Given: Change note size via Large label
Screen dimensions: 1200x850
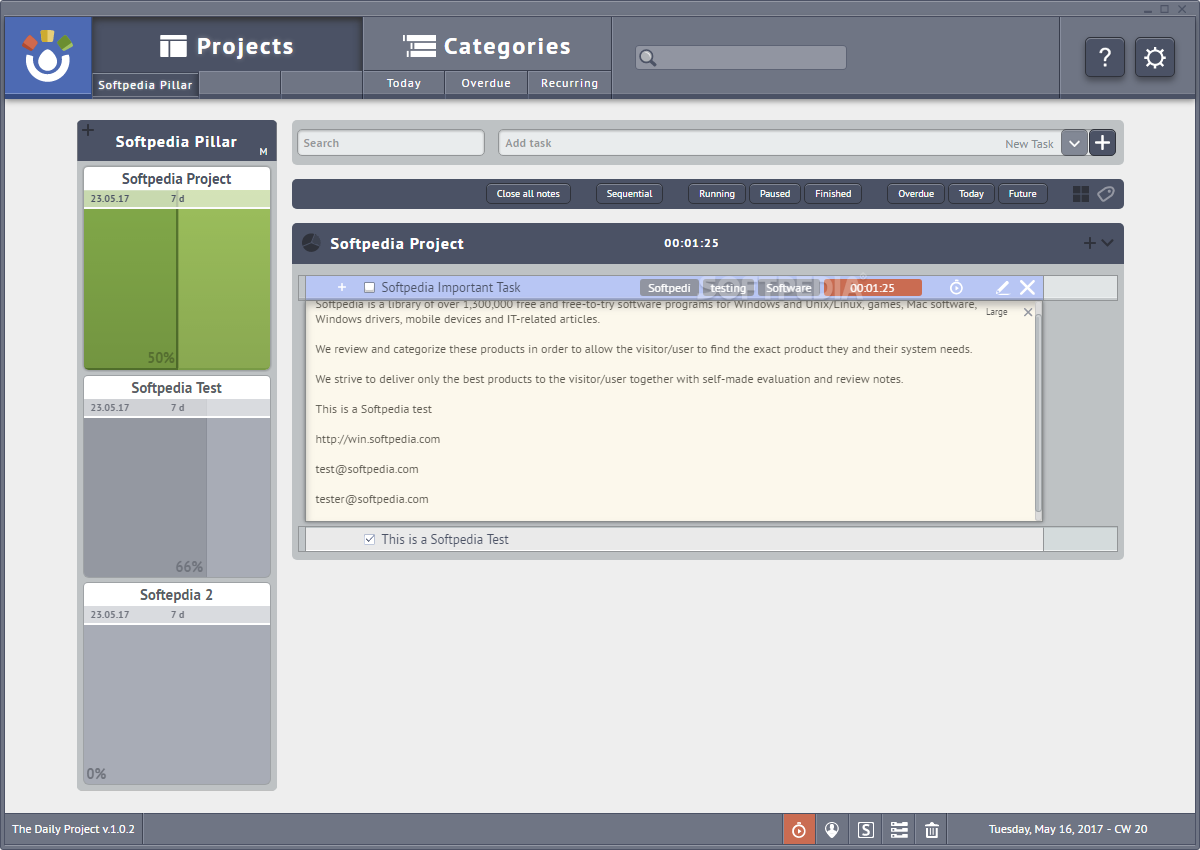Looking at the screenshot, I should tap(997, 312).
